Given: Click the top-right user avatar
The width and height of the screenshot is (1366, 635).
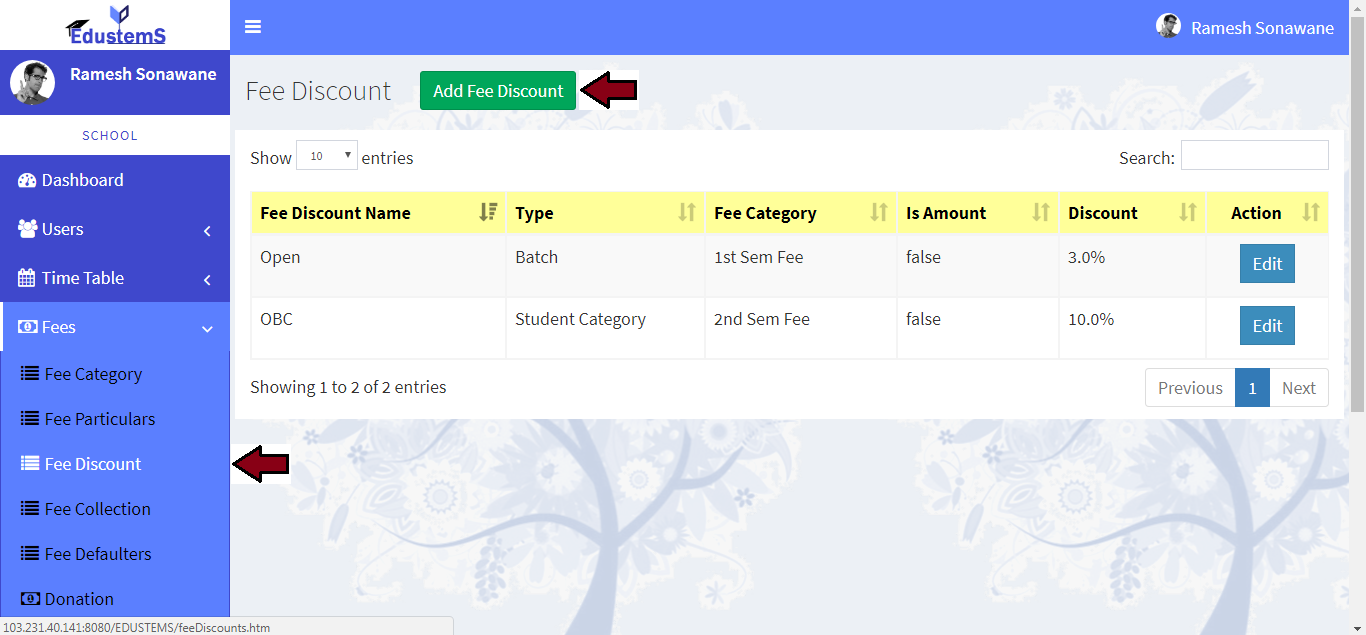Looking at the screenshot, I should 1168,27.
